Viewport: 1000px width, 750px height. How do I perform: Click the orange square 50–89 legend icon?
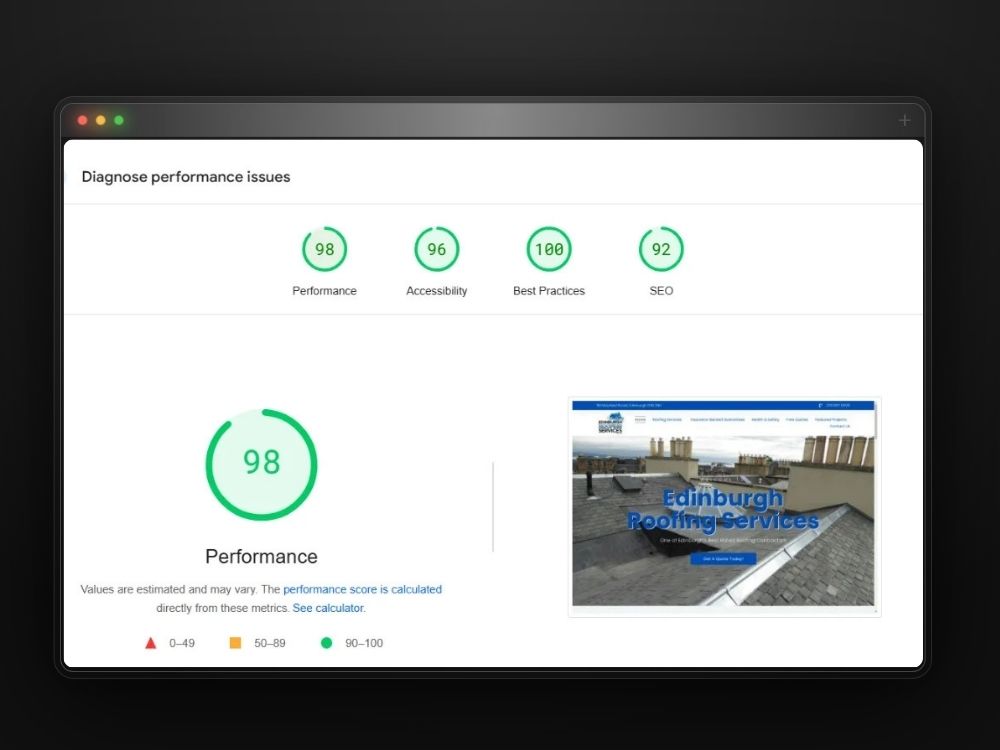[x=235, y=643]
